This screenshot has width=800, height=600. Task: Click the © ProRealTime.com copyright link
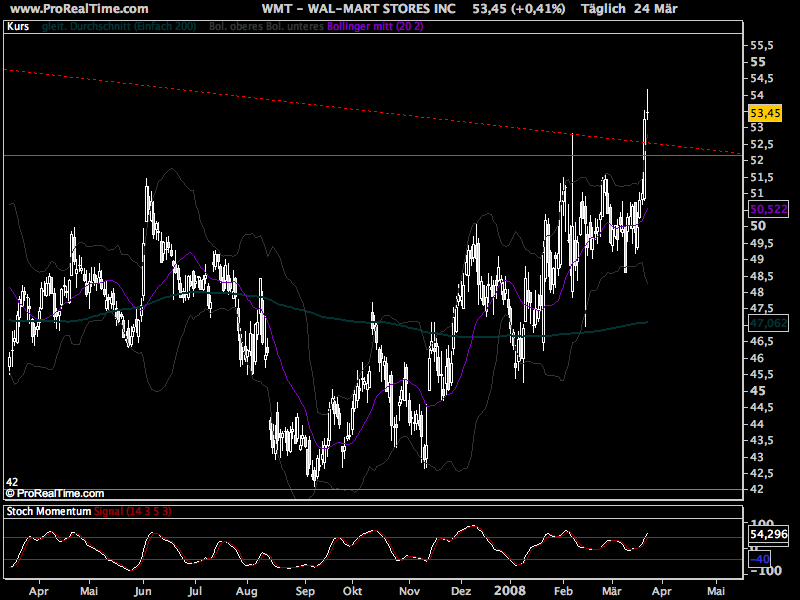55,492
